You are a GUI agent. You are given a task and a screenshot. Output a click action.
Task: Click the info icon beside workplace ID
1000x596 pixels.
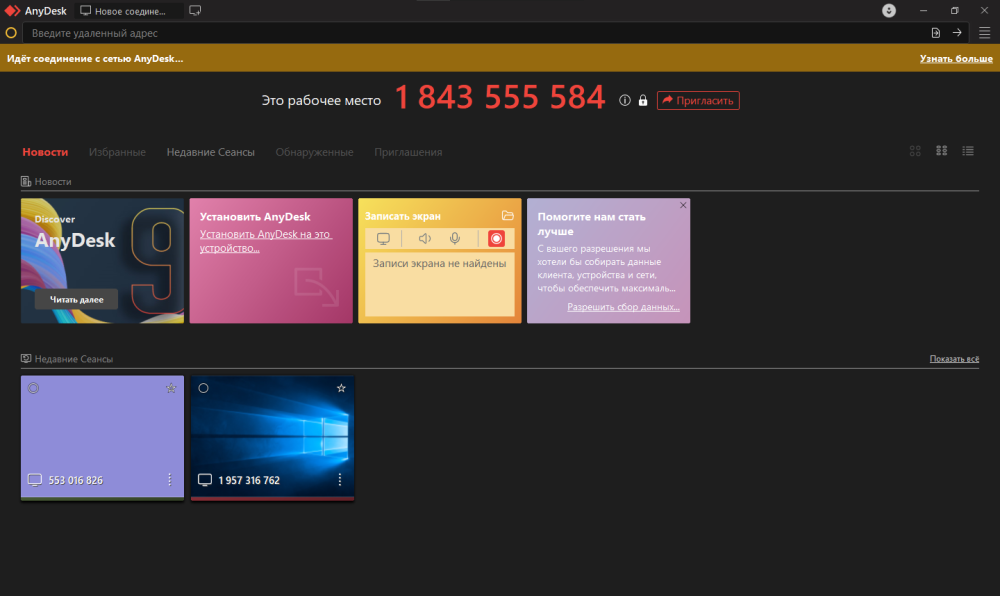point(625,100)
